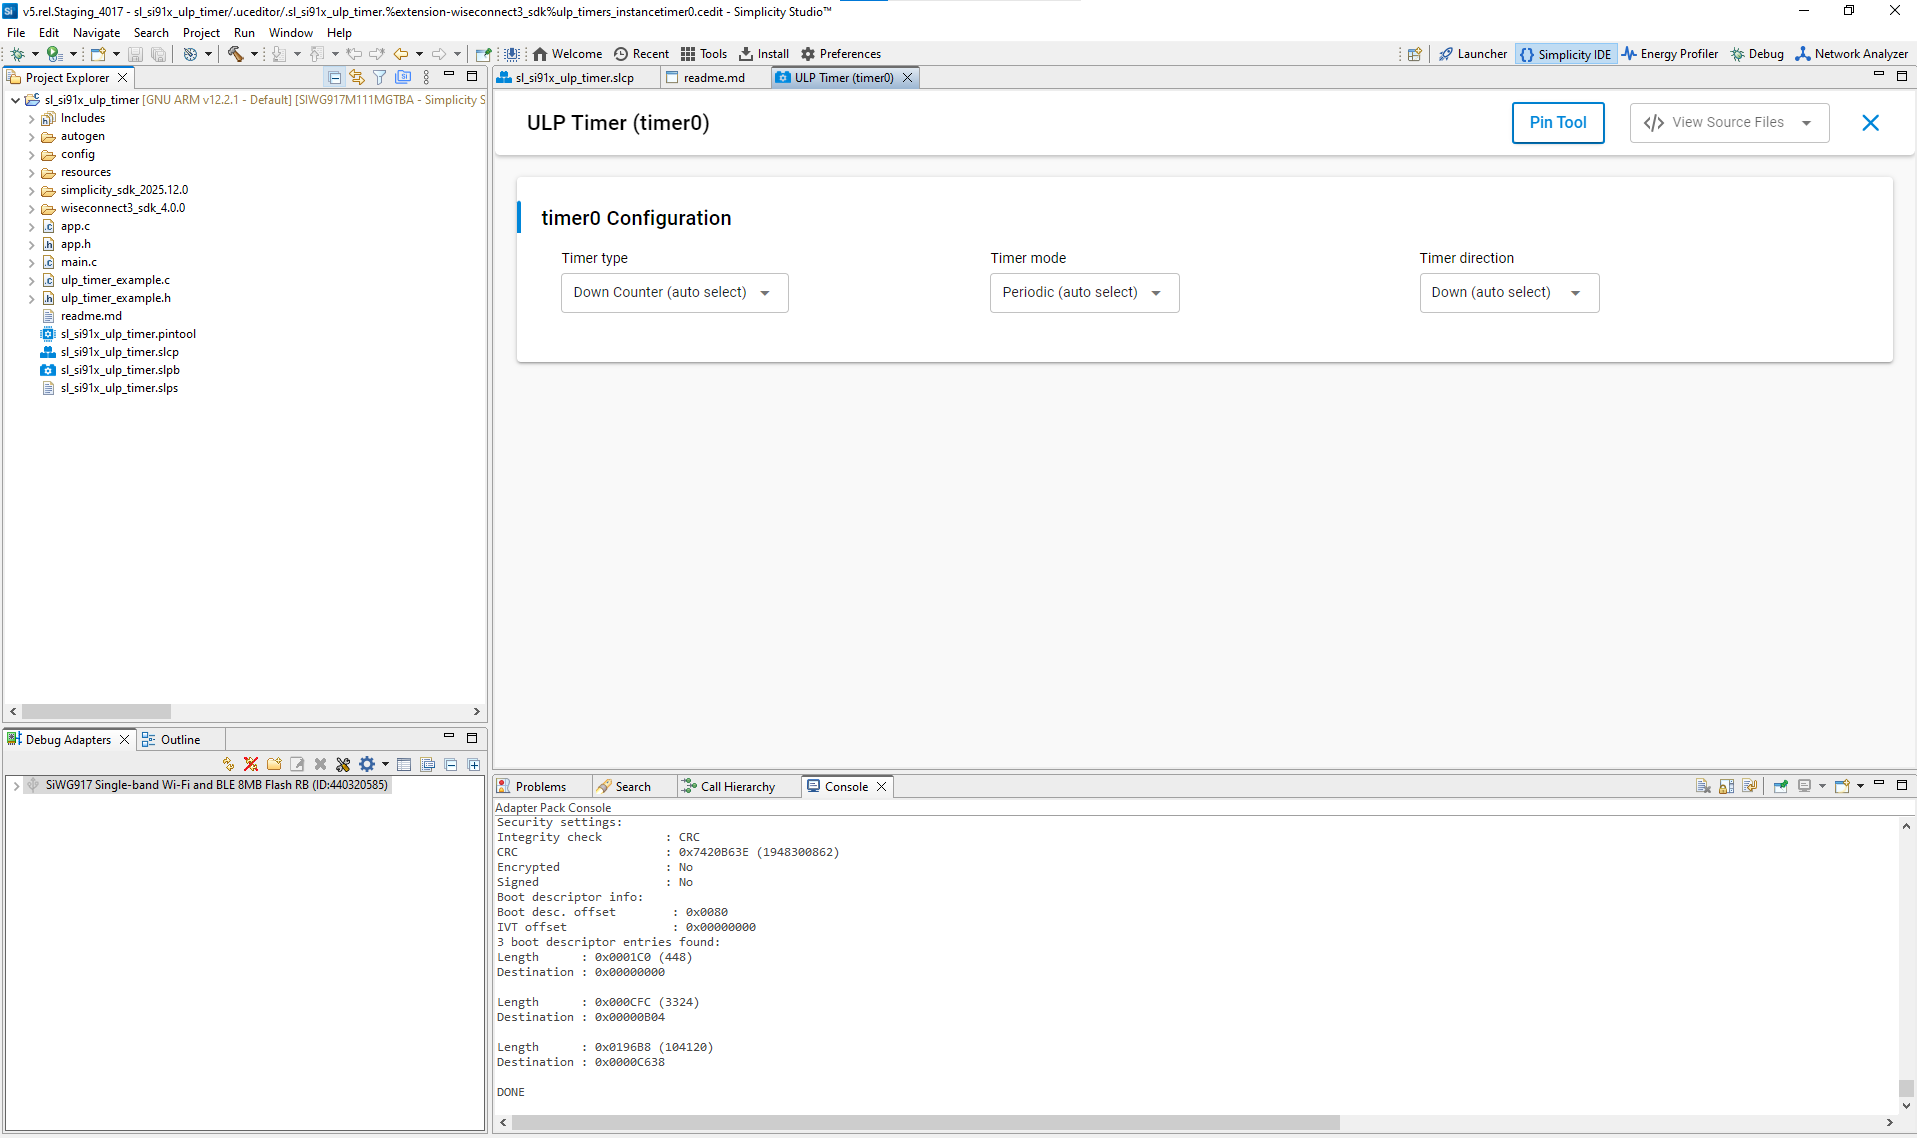Open the Timer type dropdown
1917x1138 pixels.
[674, 292]
